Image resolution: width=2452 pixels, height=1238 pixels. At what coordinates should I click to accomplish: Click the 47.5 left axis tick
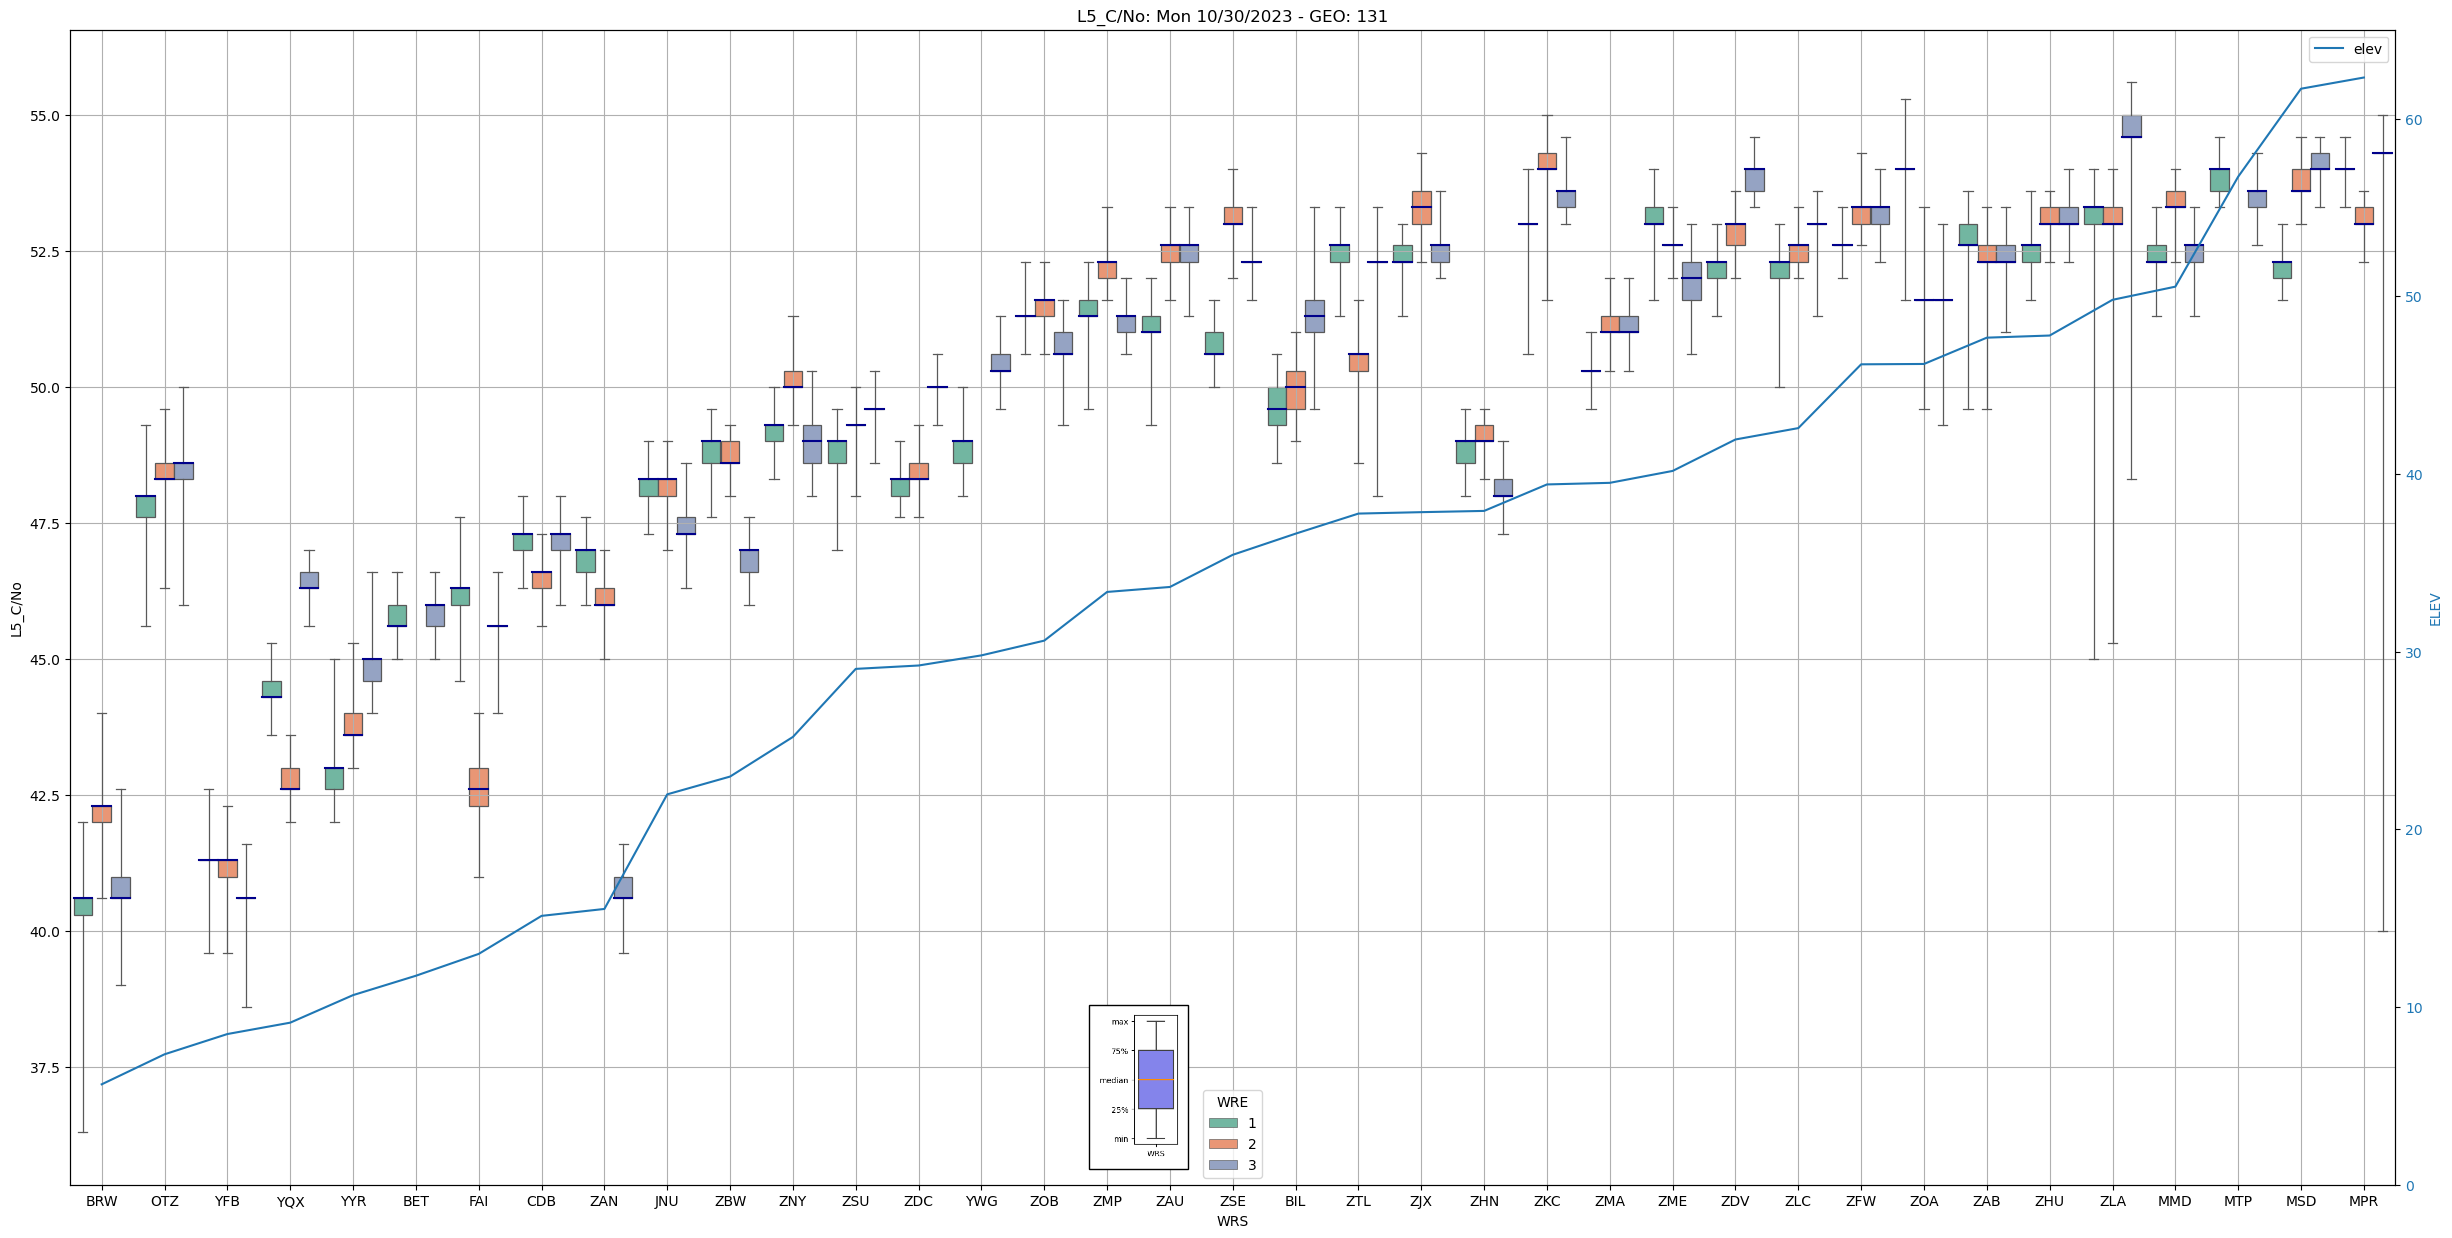tap(46, 524)
